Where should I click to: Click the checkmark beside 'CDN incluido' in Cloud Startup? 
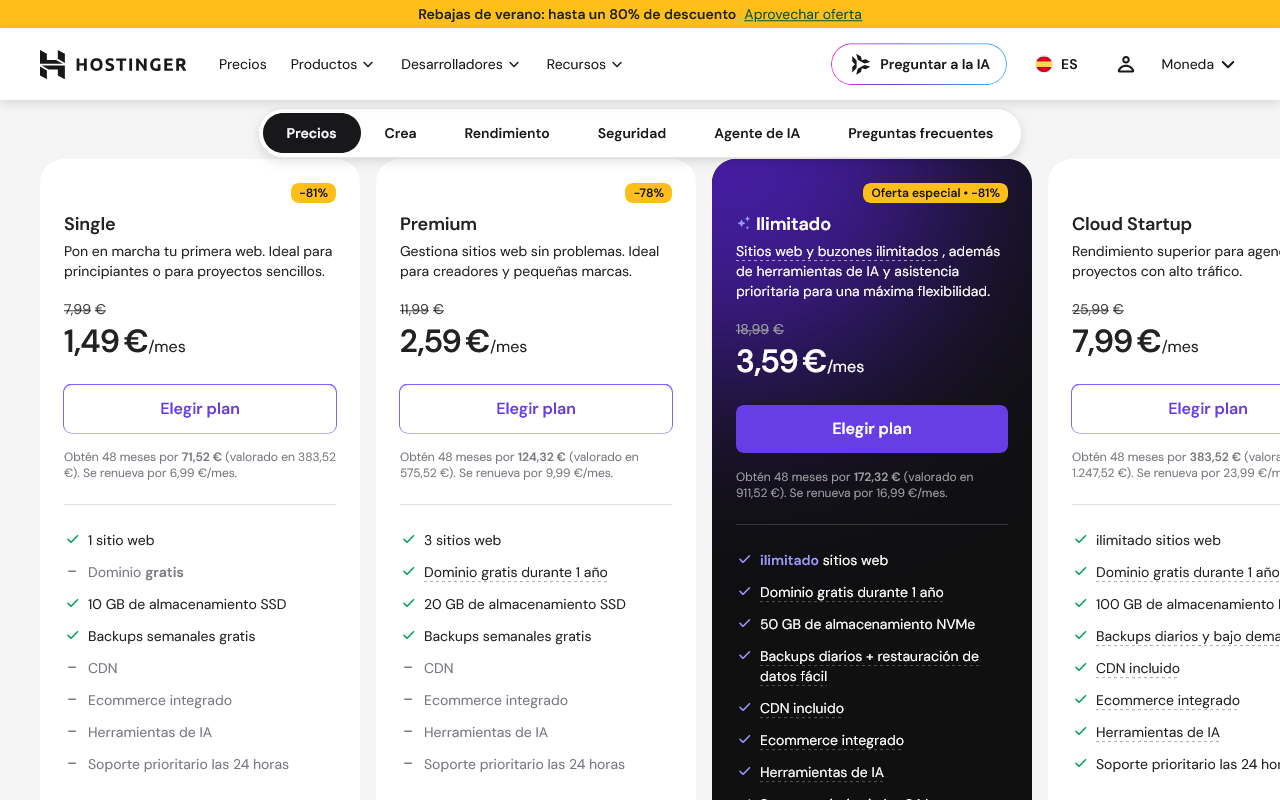tap(1080, 668)
